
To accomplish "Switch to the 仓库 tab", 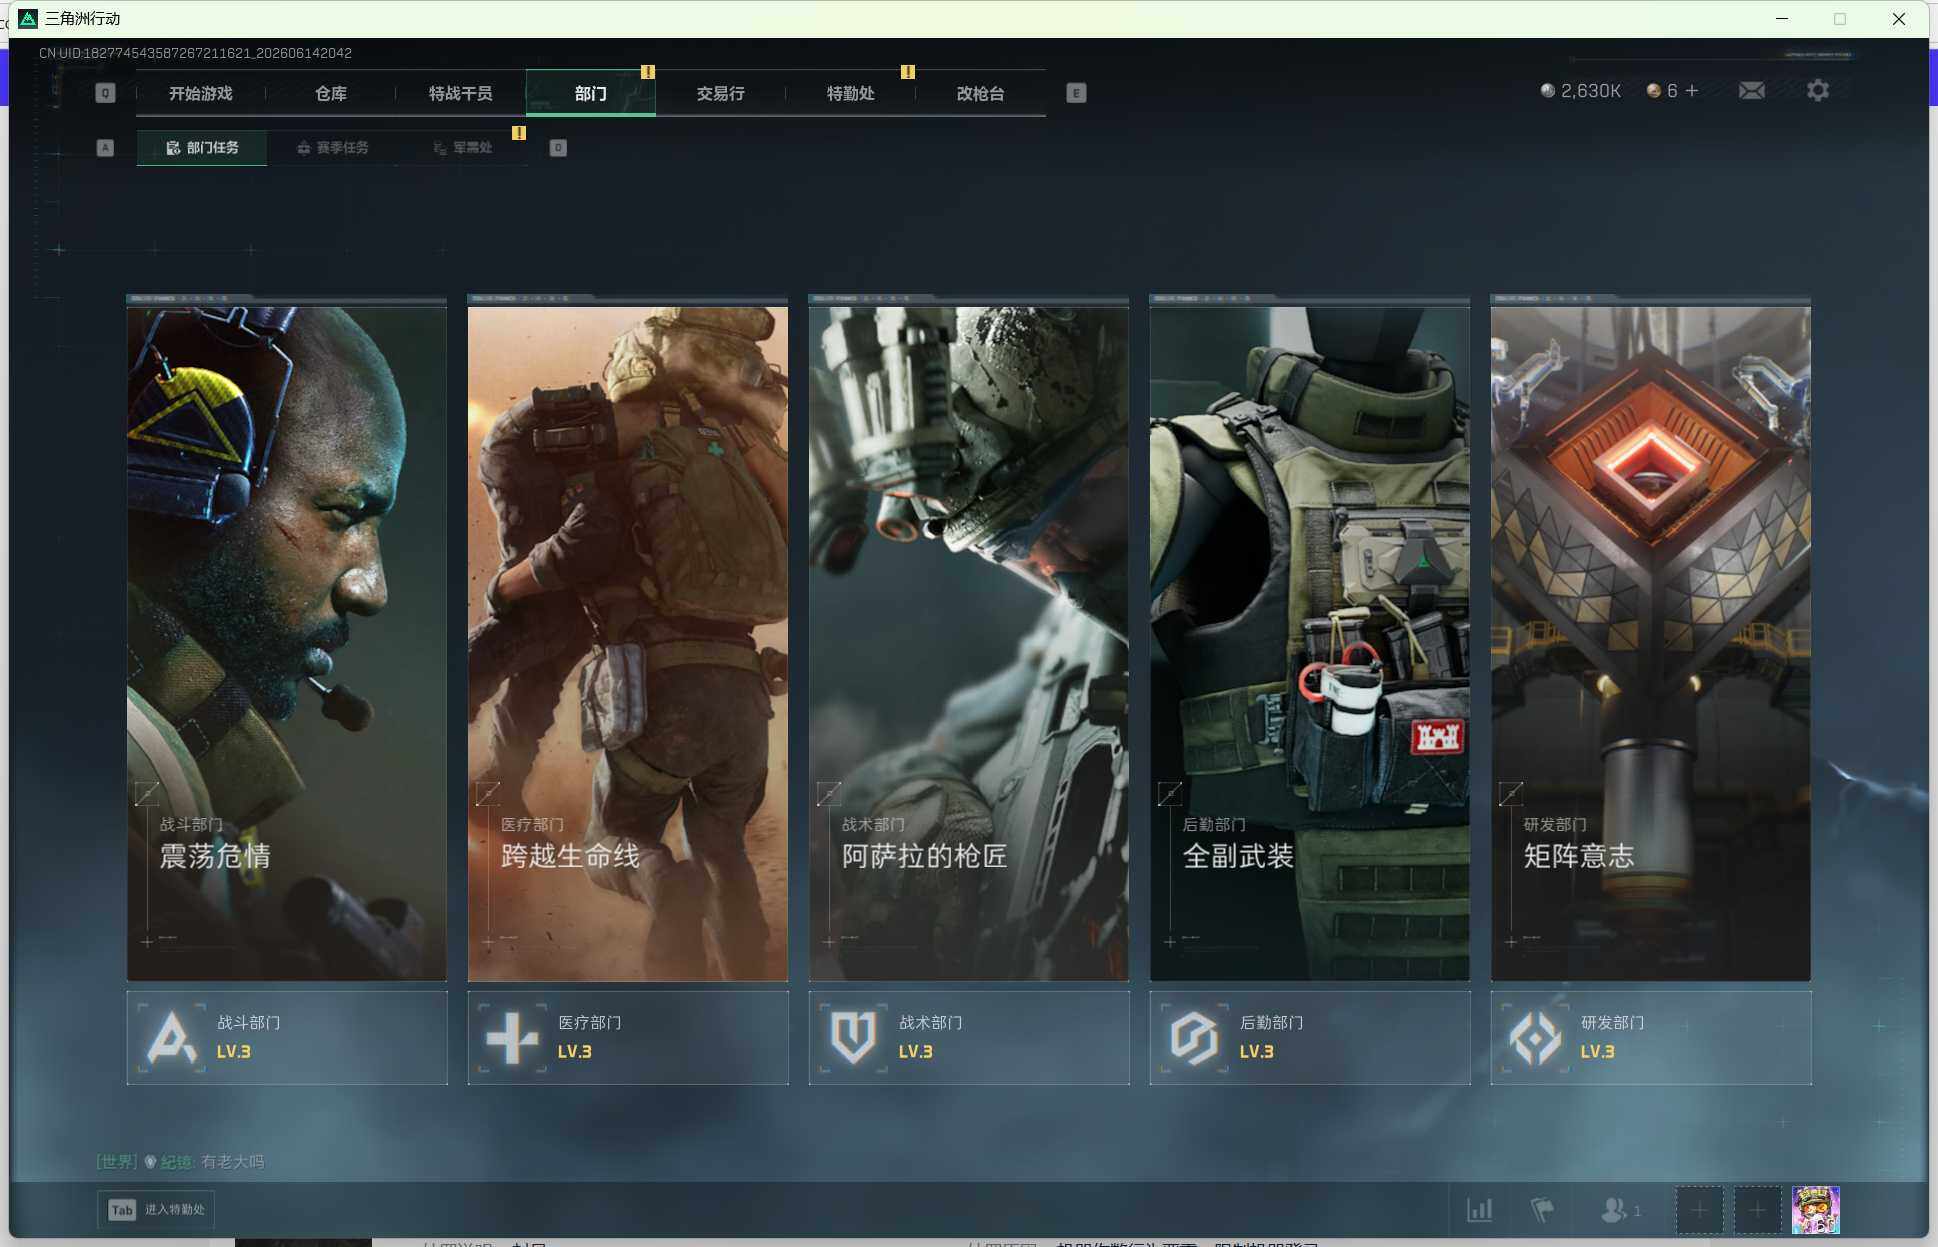I will [x=330, y=93].
